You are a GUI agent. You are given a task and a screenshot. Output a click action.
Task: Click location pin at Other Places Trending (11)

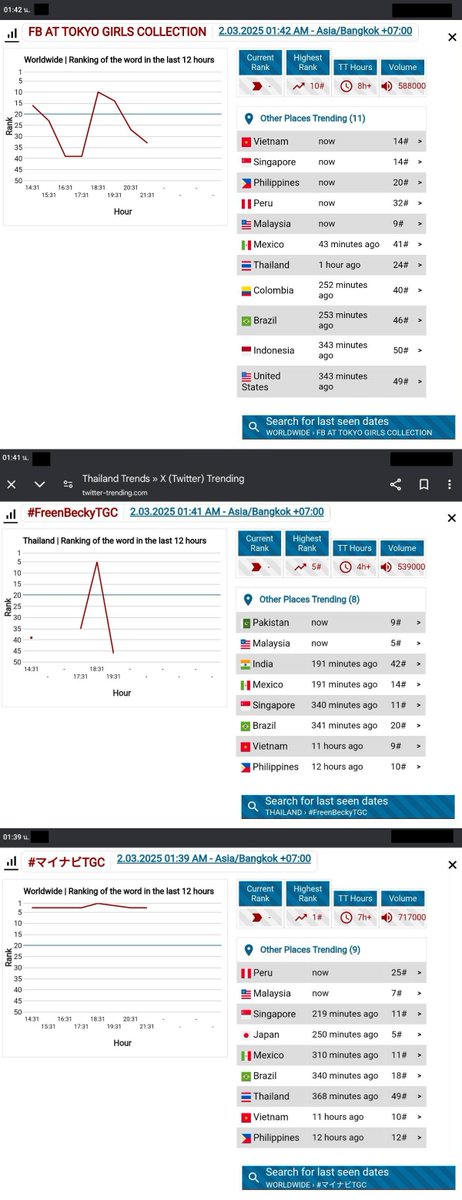(x=248, y=118)
